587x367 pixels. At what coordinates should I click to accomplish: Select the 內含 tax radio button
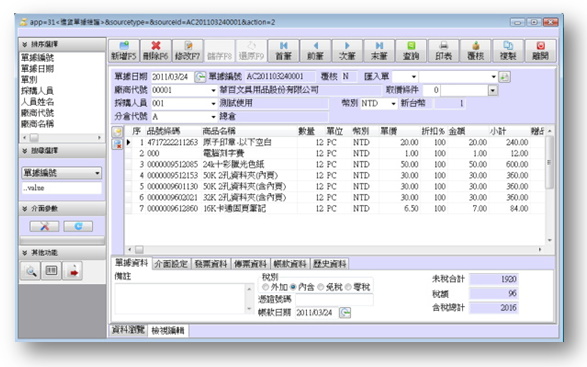(293, 287)
